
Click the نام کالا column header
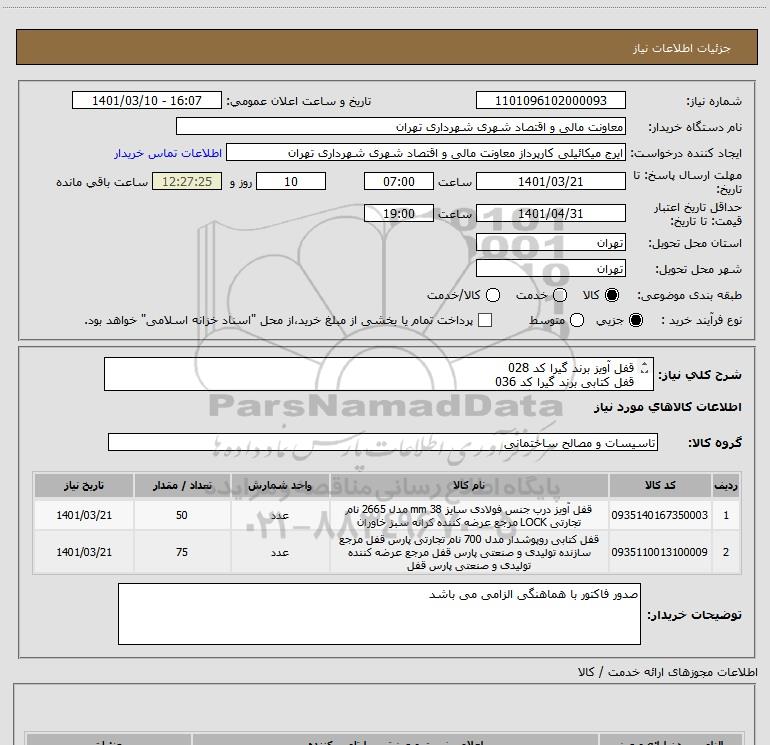coord(469,485)
